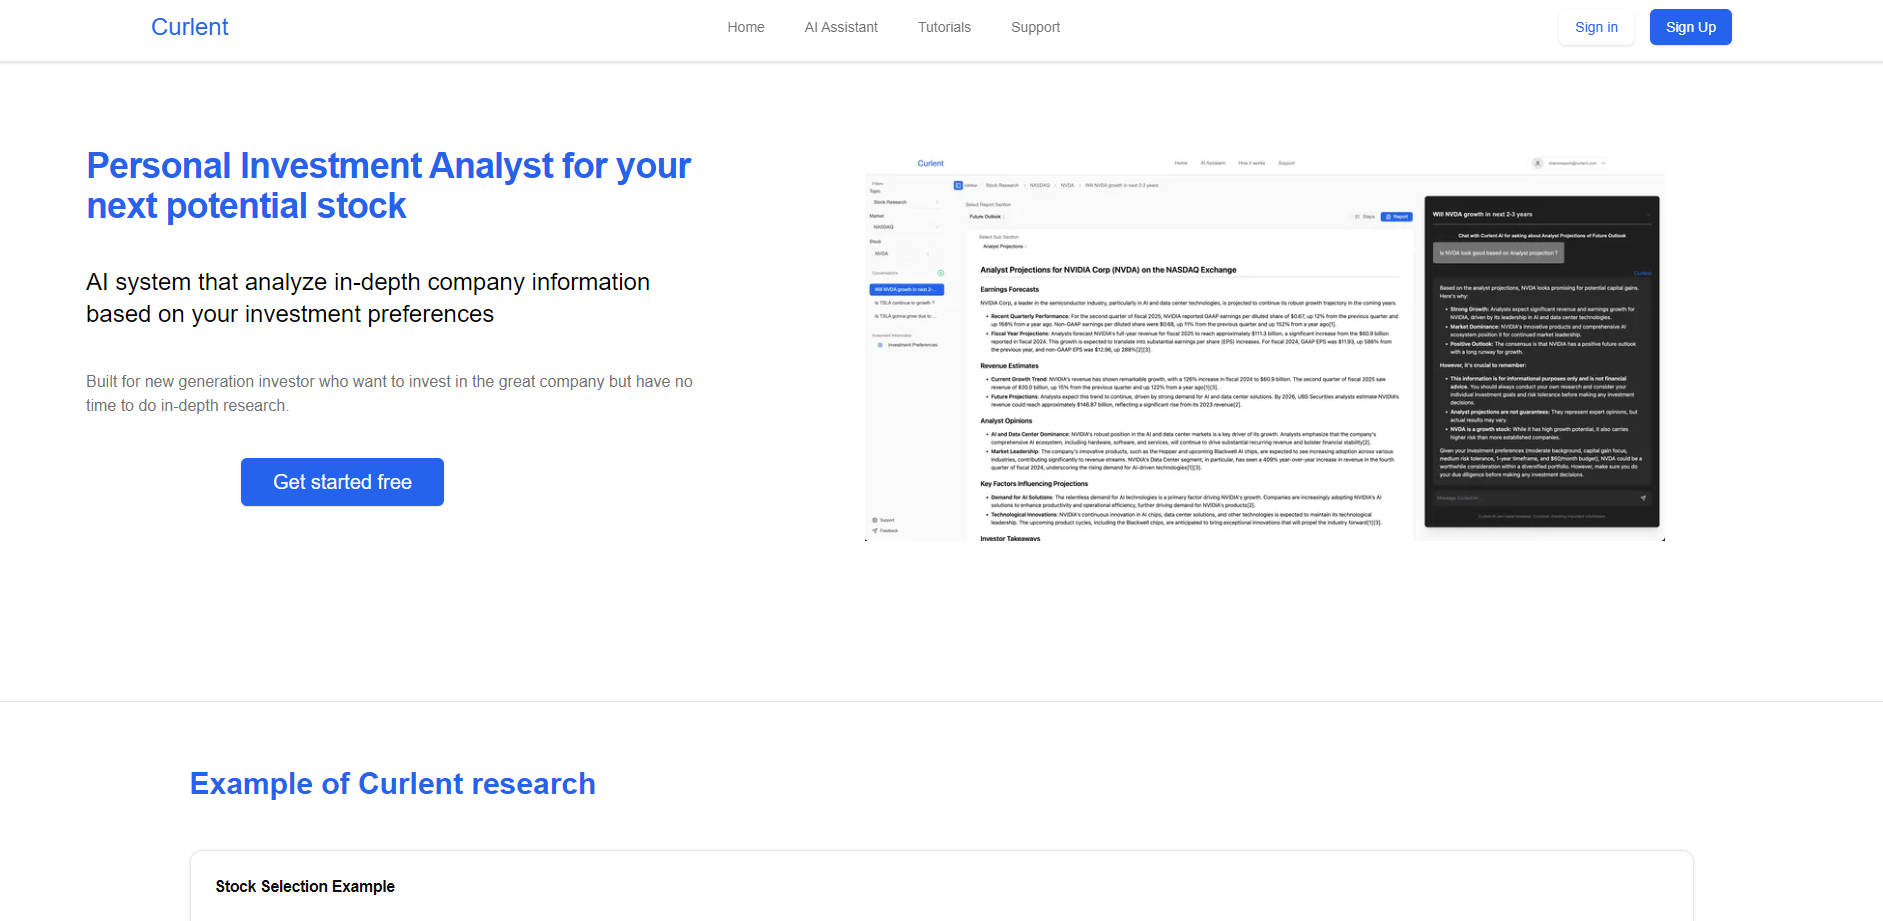Click the blue Report button in preview
Screen dimensions: 1883x921
click(x=1397, y=217)
